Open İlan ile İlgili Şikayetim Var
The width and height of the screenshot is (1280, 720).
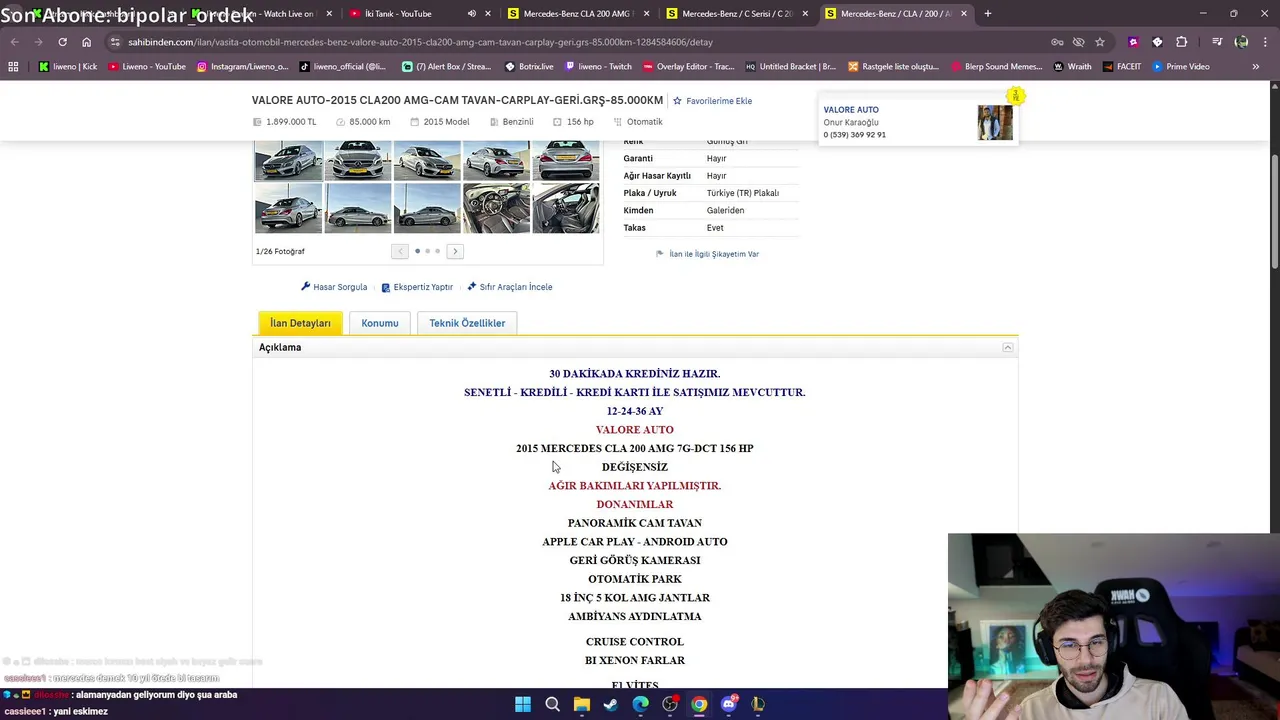(707, 254)
